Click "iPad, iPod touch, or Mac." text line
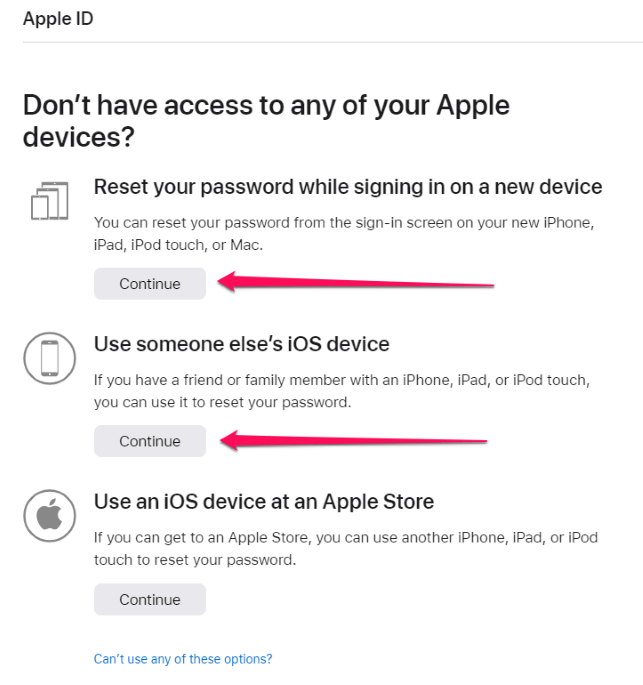This screenshot has height=685, width=643. (178, 245)
